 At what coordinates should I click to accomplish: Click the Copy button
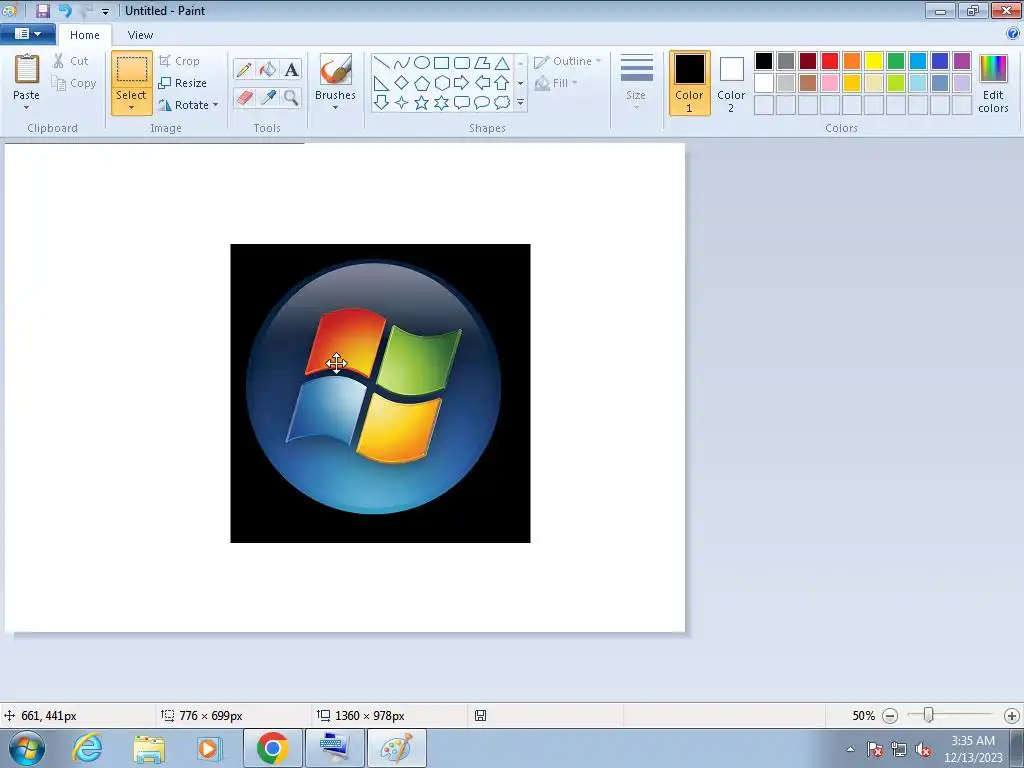[x=74, y=83]
